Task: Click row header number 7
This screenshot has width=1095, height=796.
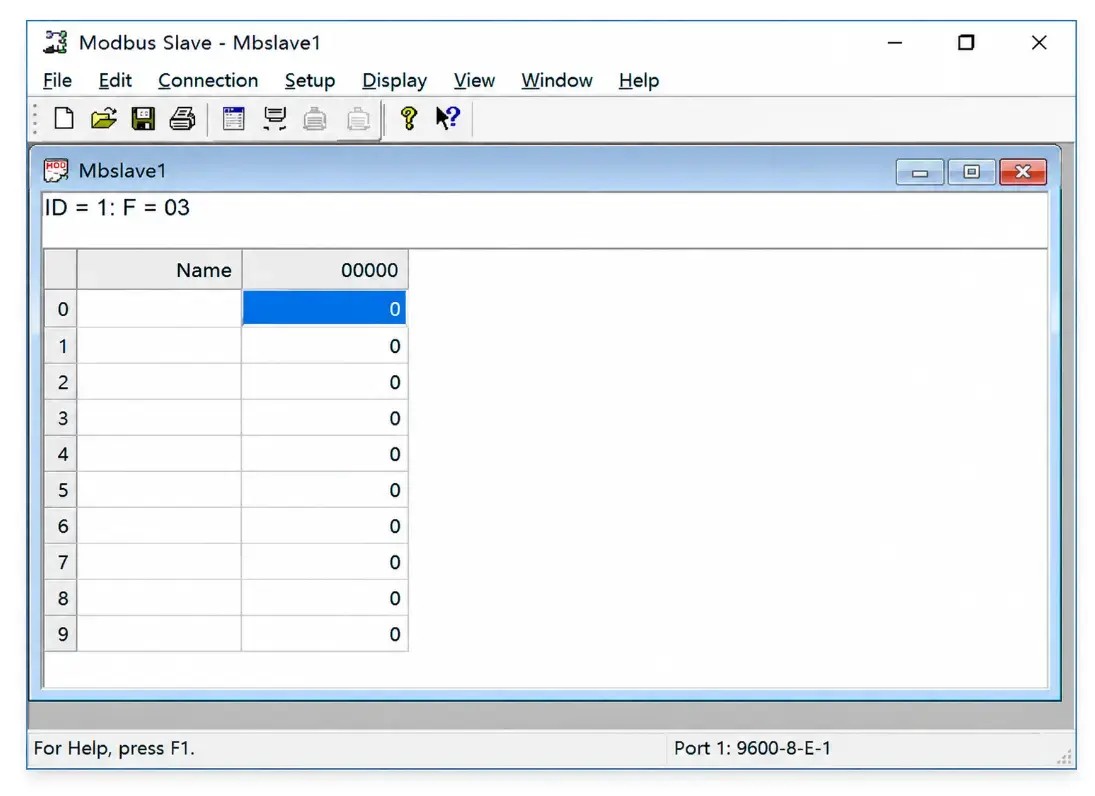Action: 61,562
